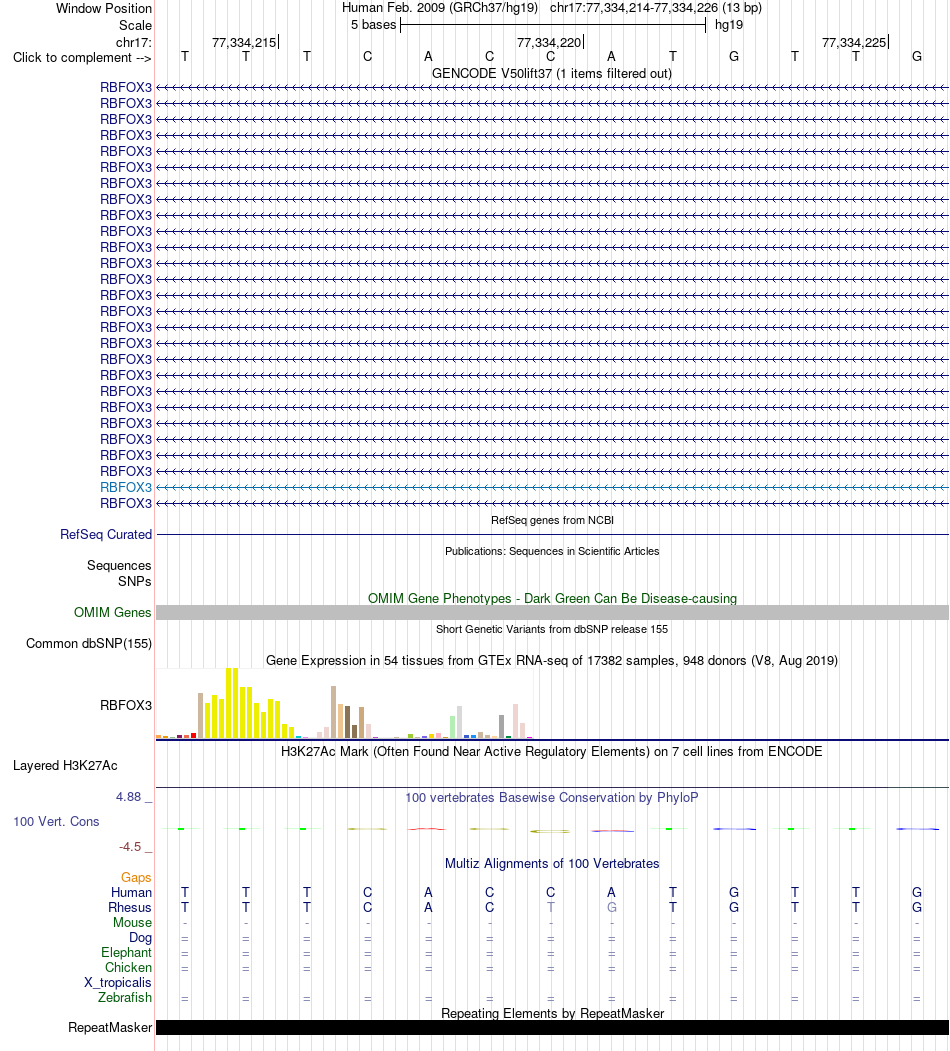This screenshot has width=950, height=1051.
Task: Click the light-blue highlighted RBFOX3 transcript label
Action: click(x=126, y=487)
